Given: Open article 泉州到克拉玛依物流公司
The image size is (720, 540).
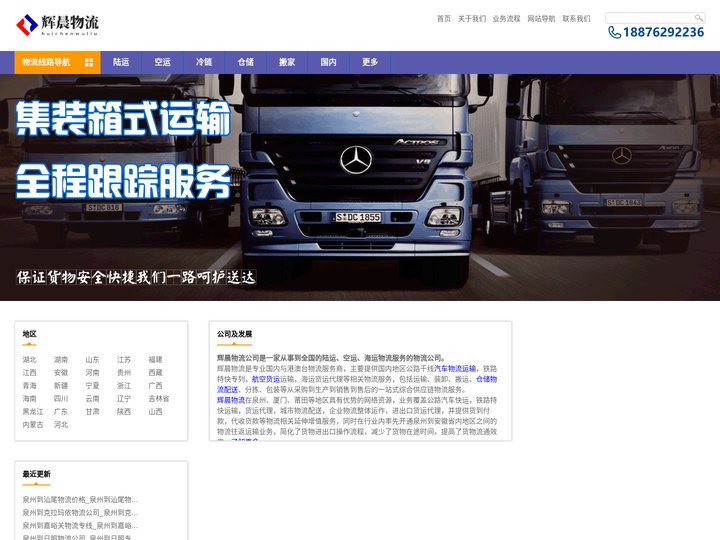Looking at the screenshot, I should point(80,512).
